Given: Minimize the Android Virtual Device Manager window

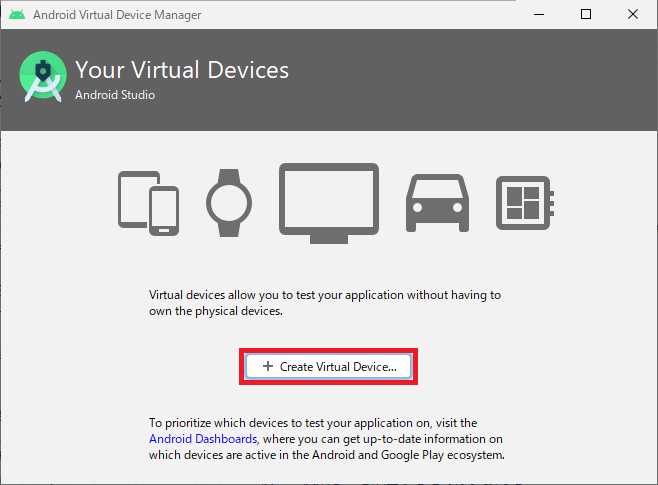Looking at the screenshot, I should coord(539,15).
